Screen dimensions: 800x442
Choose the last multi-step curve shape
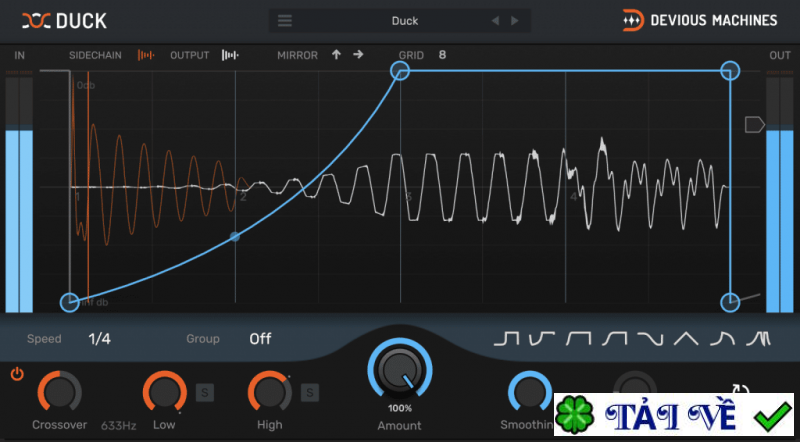click(x=758, y=339)
